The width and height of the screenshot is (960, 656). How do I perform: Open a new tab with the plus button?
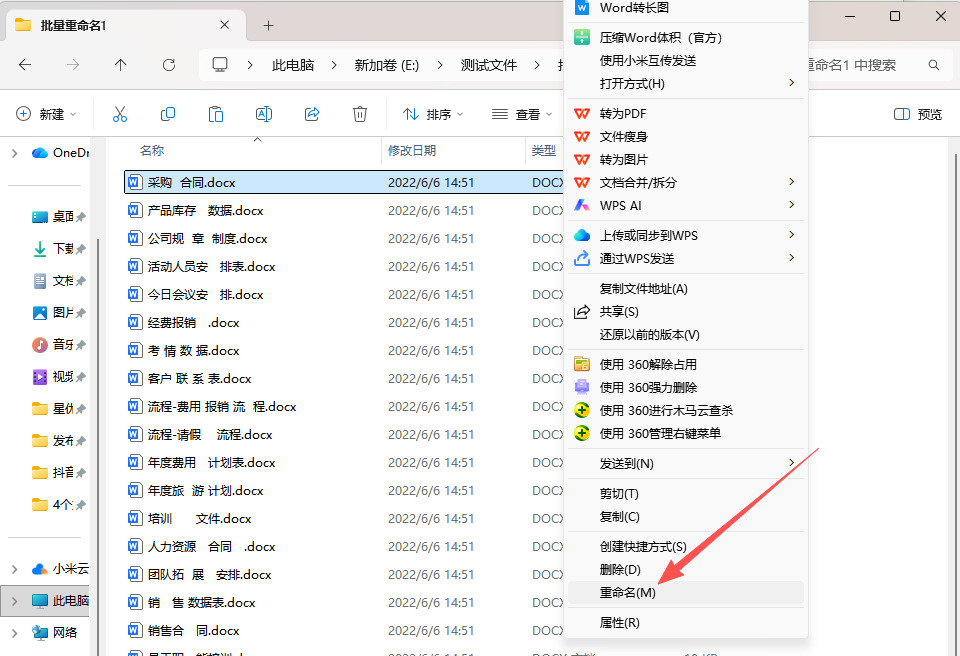pos(268,25)
